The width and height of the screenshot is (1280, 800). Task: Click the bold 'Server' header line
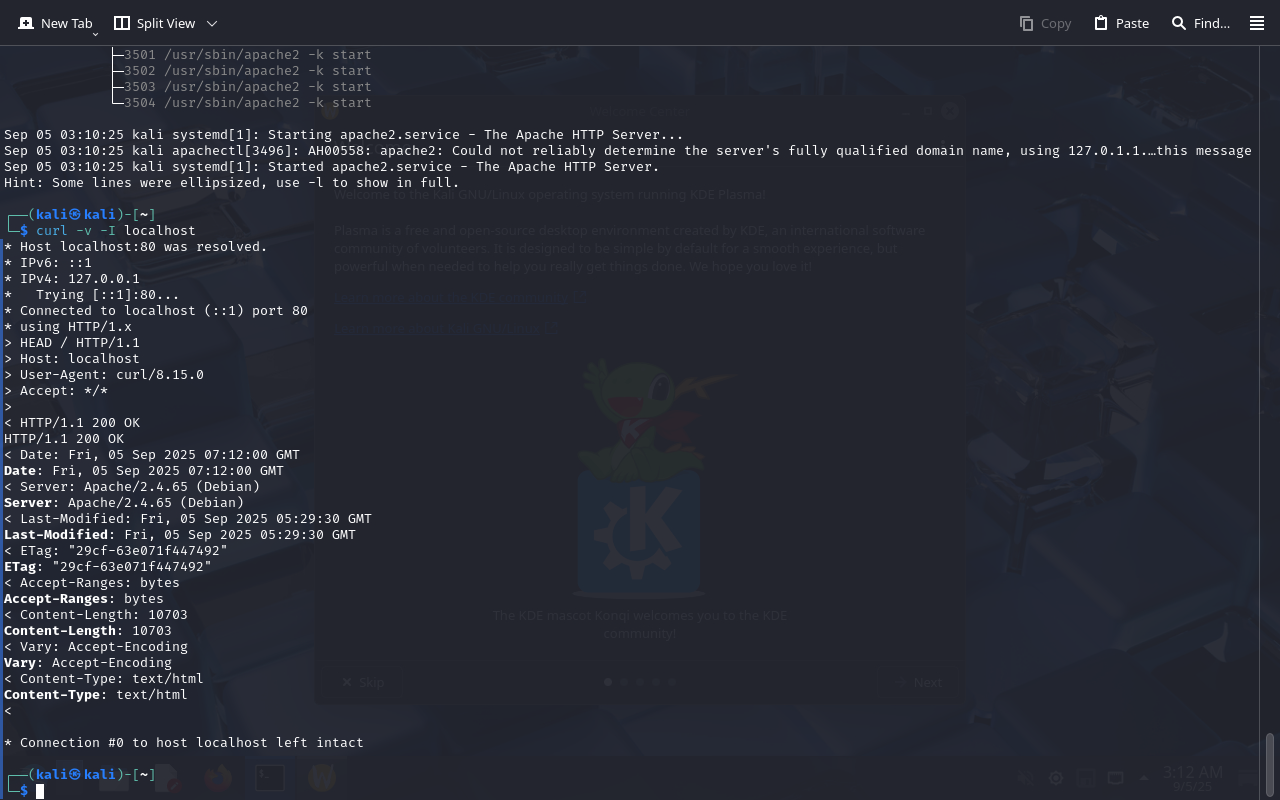124,503
